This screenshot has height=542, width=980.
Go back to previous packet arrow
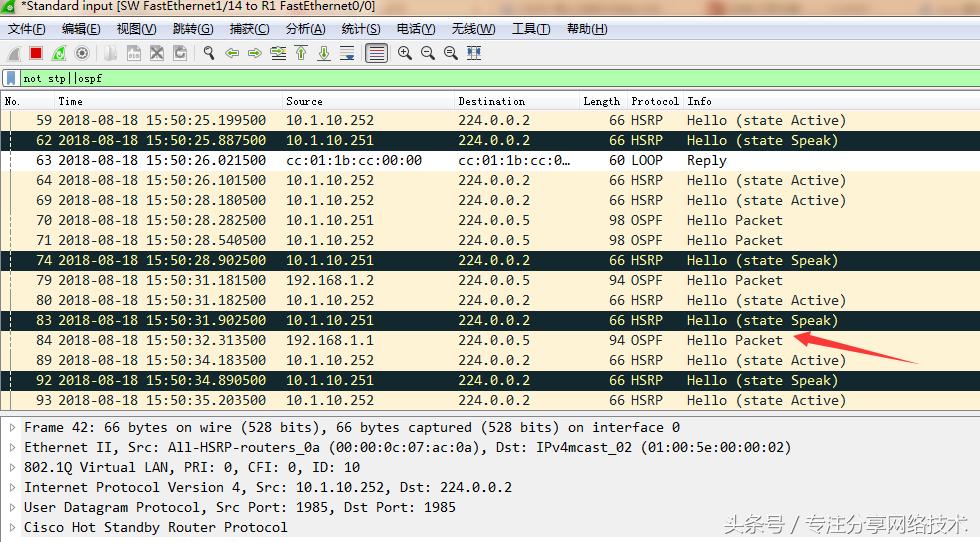[232, 53]
